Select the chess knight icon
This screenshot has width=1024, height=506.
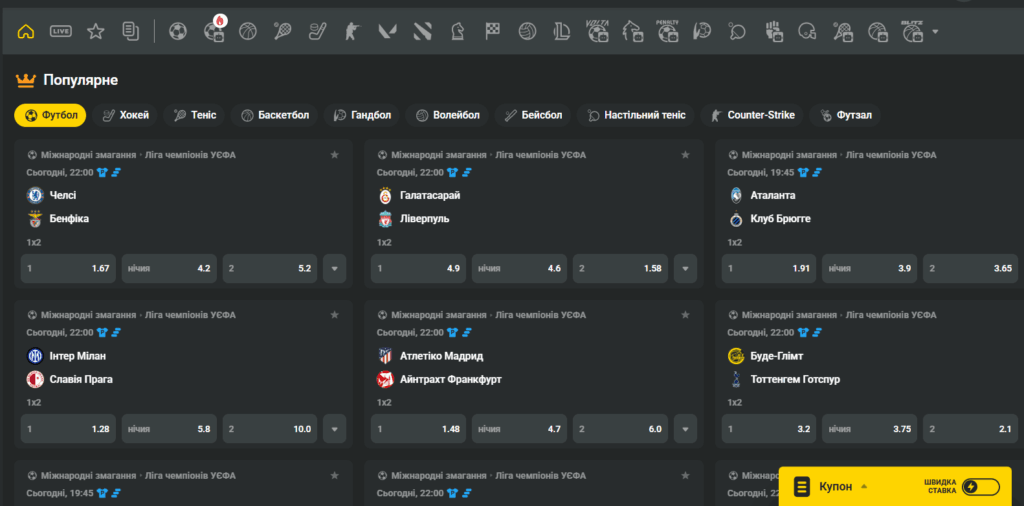click(x=457, y=32)
